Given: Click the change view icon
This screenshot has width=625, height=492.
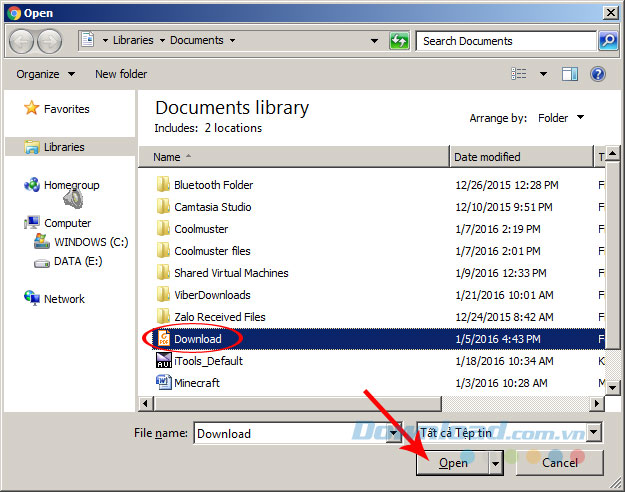Looking at the screenshot, I should click(x=519, y=74).
